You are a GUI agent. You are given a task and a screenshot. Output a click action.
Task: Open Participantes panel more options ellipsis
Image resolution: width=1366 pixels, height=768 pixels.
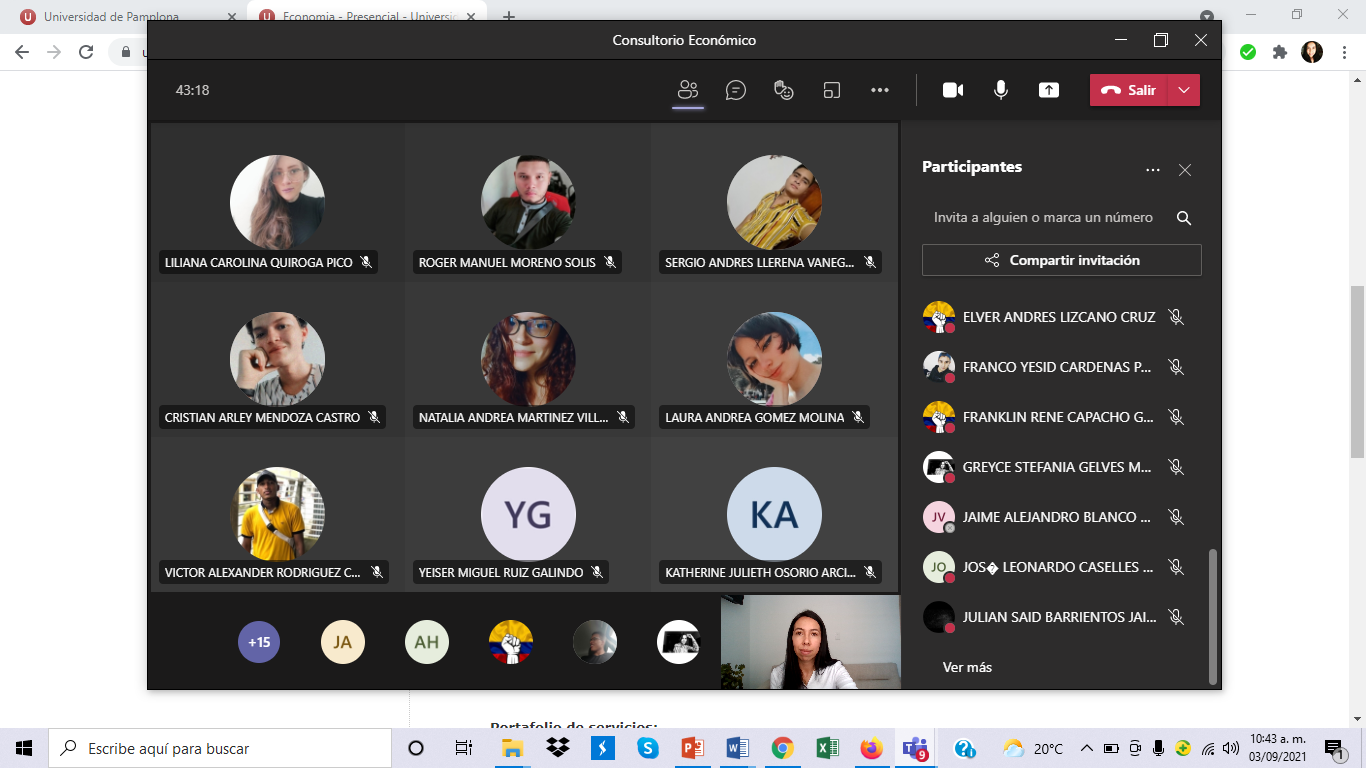pos(1153,170)
